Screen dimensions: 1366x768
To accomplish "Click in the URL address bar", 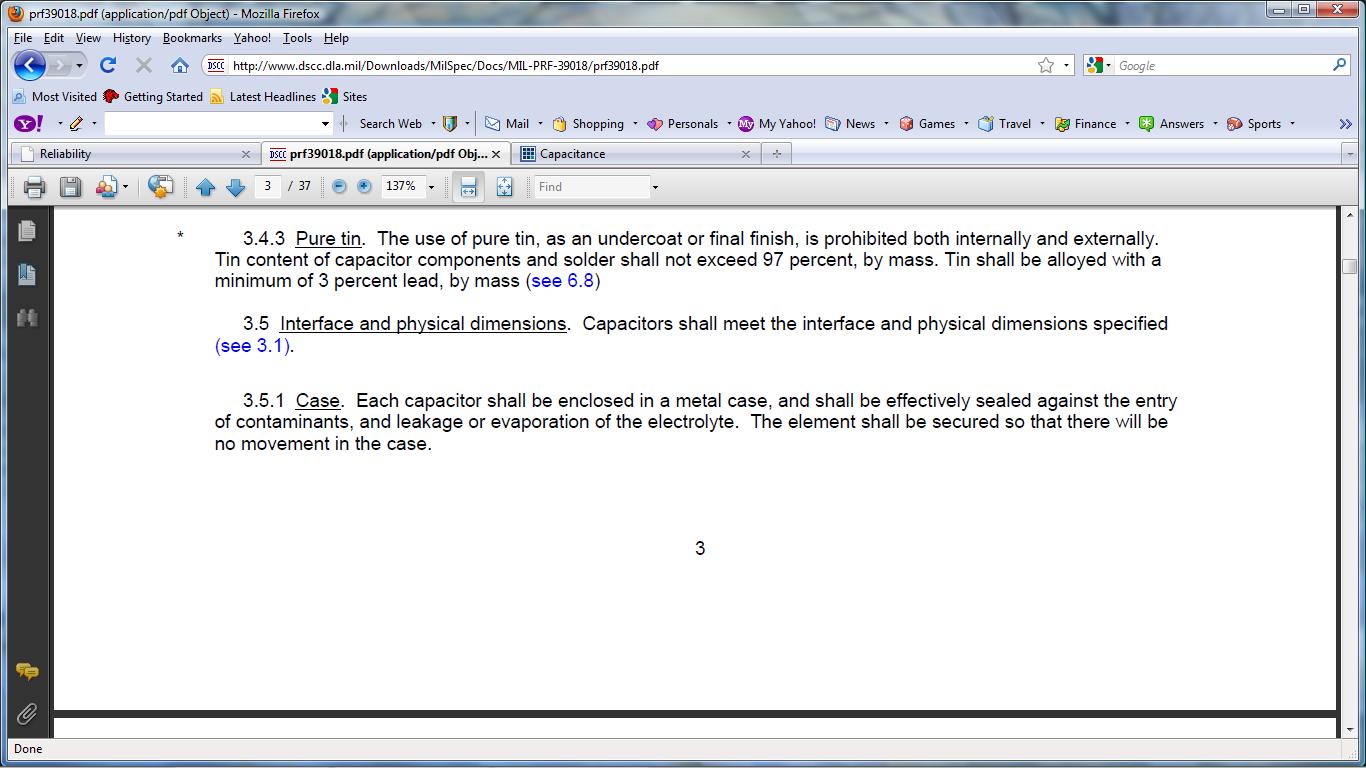I will coord(630,66).
